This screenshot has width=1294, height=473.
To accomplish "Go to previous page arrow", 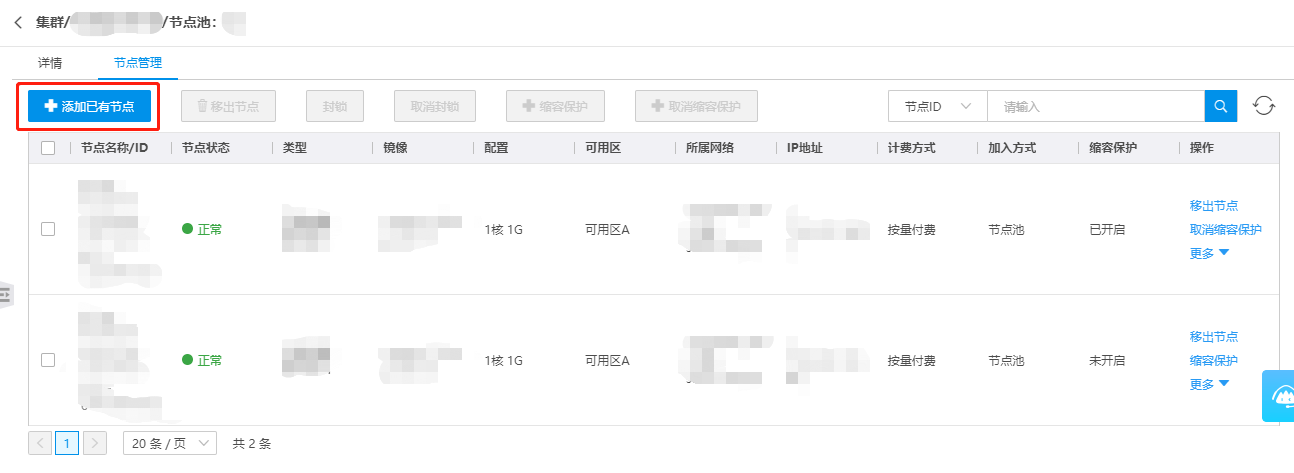I will click(x=41, y=443).
